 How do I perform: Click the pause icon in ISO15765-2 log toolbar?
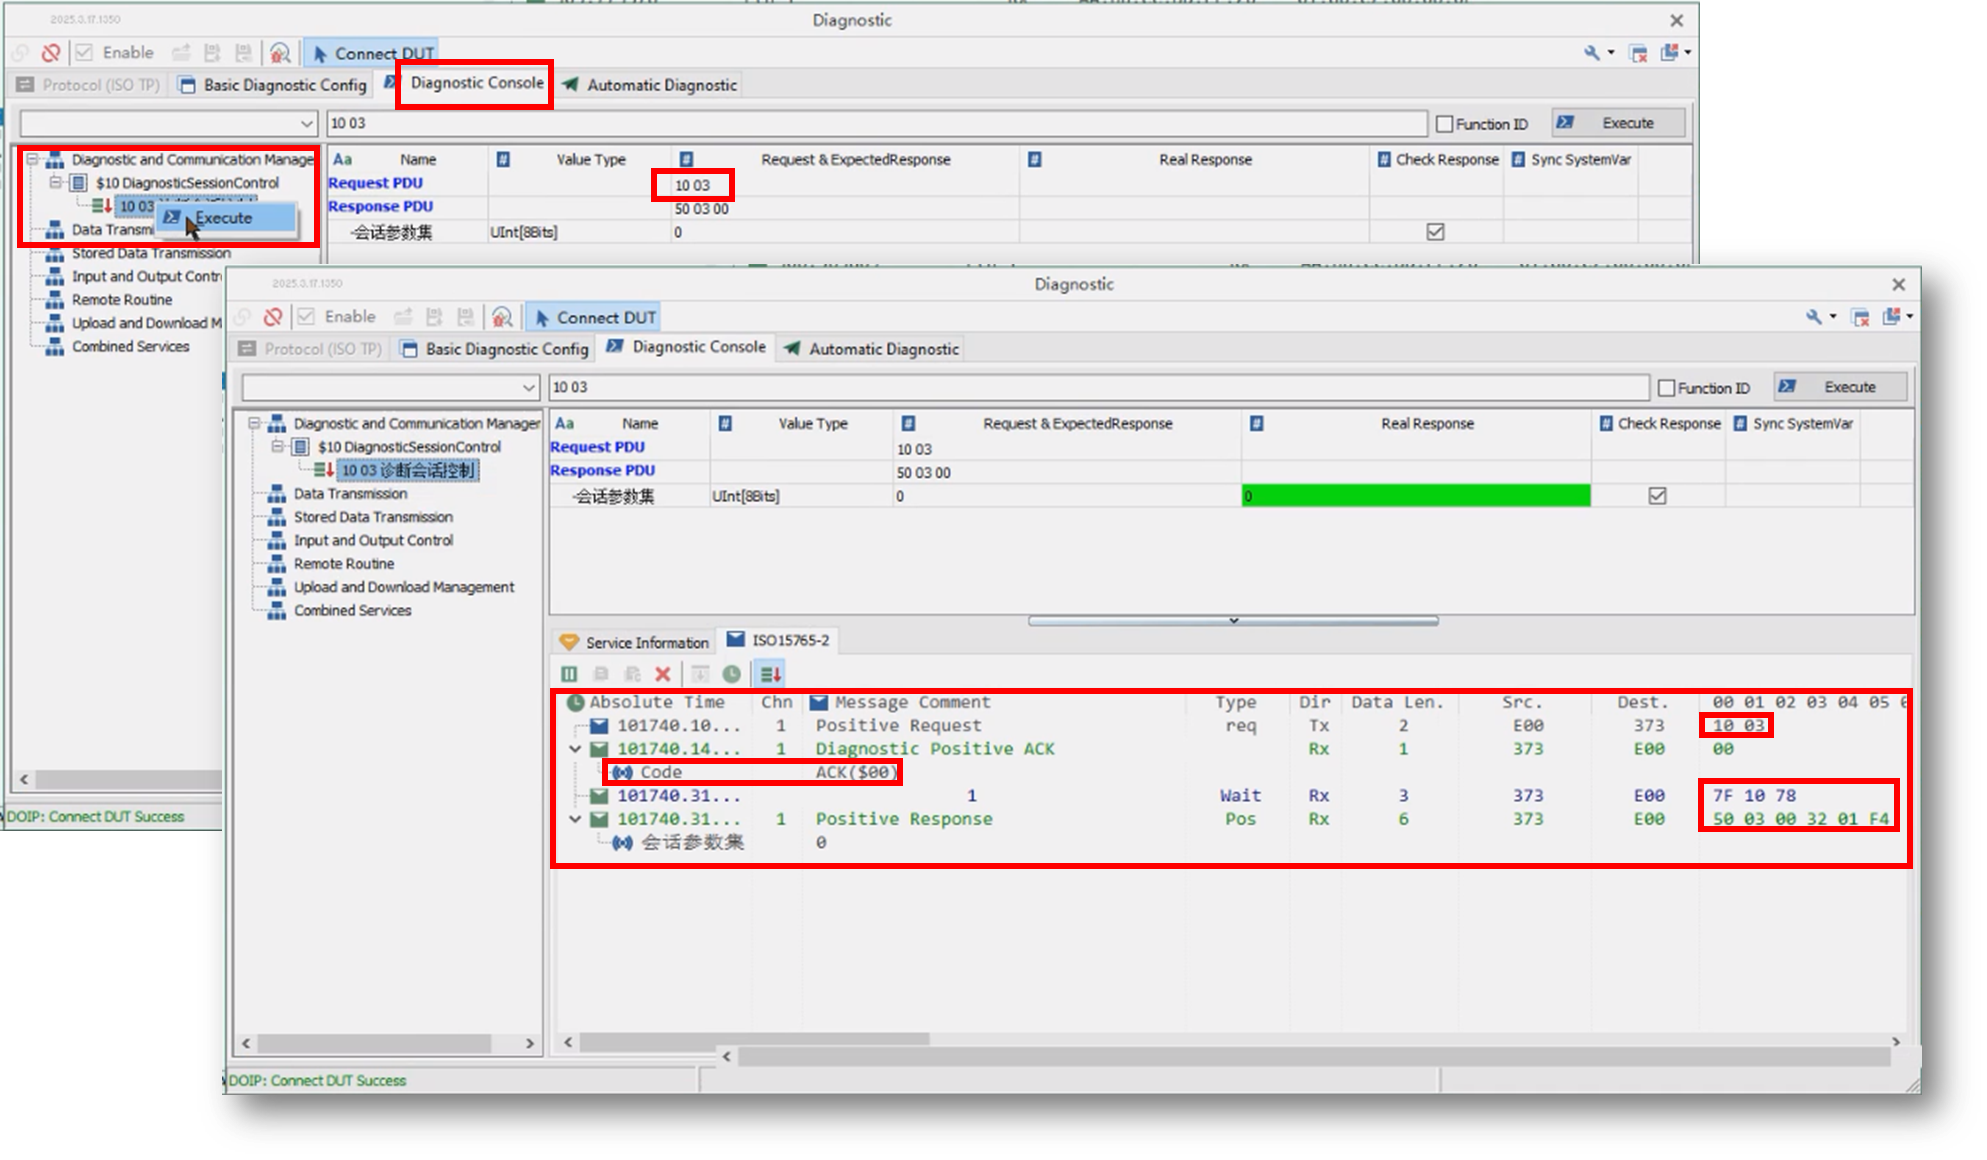pyautogui.click(x=569, y=674)
